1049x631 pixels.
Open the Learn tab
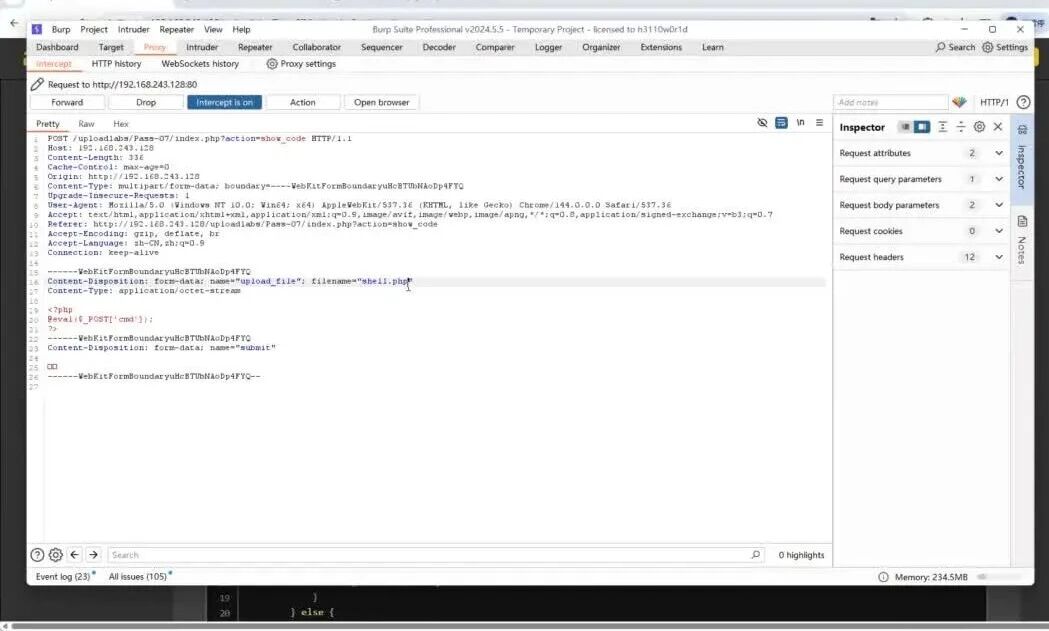(x=712, y=48)
